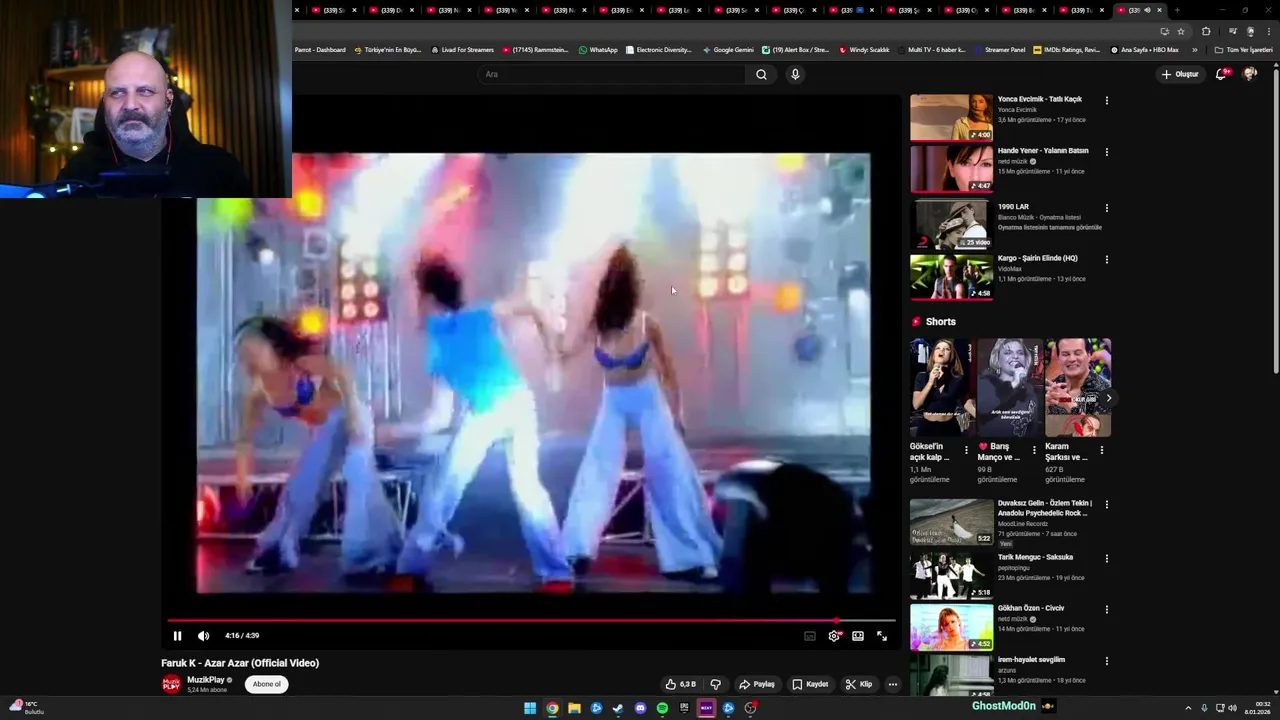Mute the video volume speaker icon
The width and height of the screenshot is (1280, 720).
click(x=203, y=636)
